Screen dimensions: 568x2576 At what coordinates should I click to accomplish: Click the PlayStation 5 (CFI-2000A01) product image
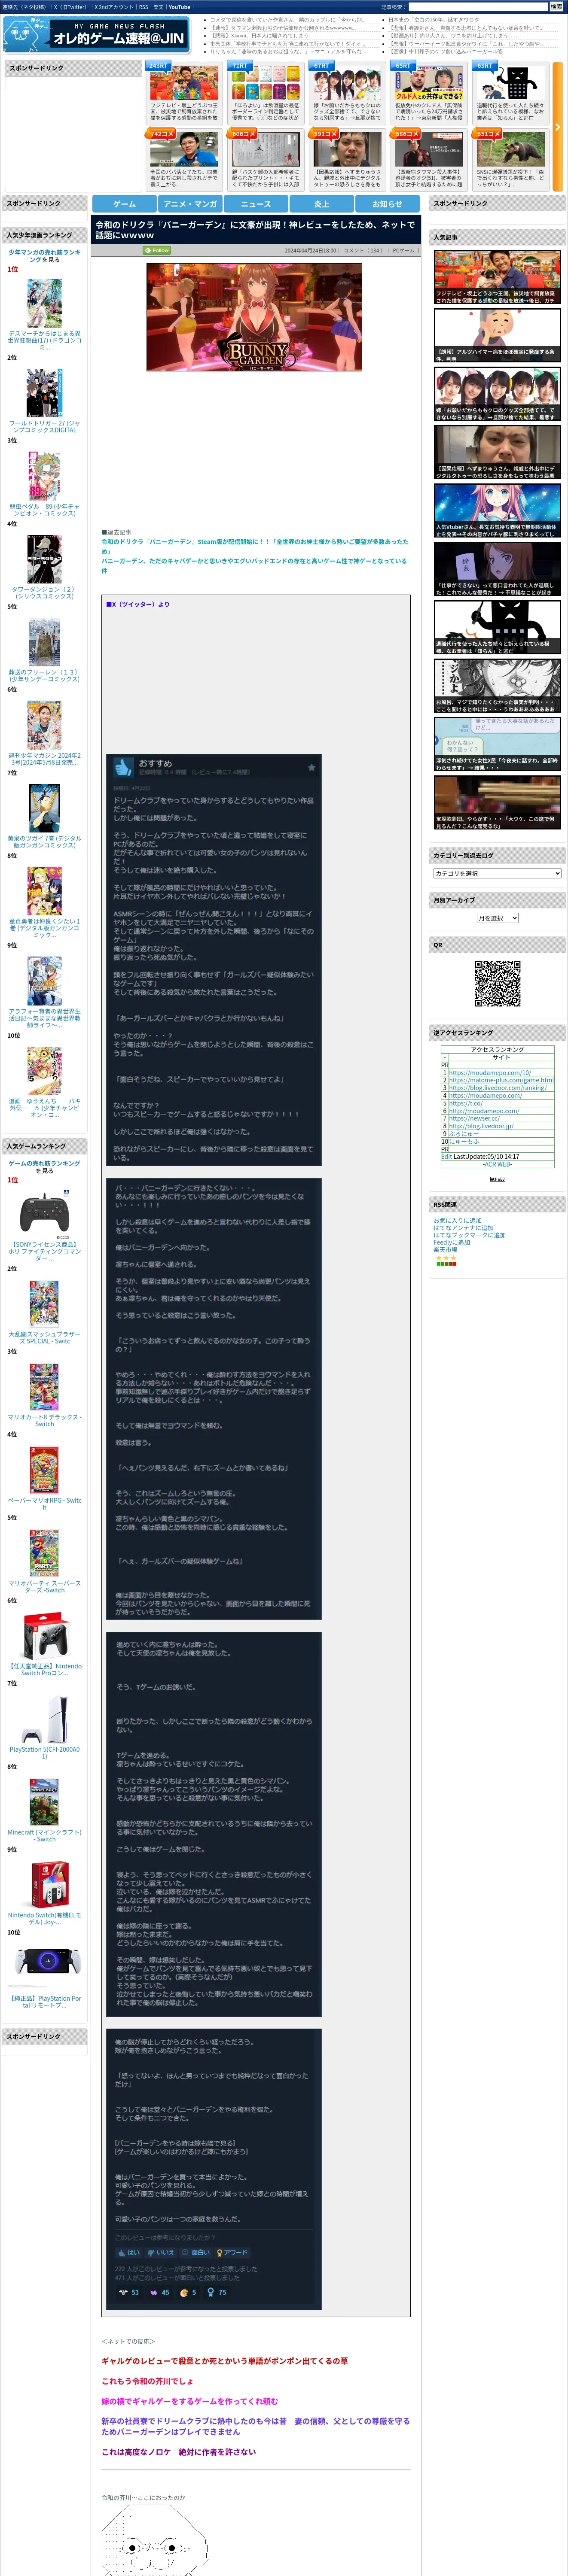pos(44,1719)
